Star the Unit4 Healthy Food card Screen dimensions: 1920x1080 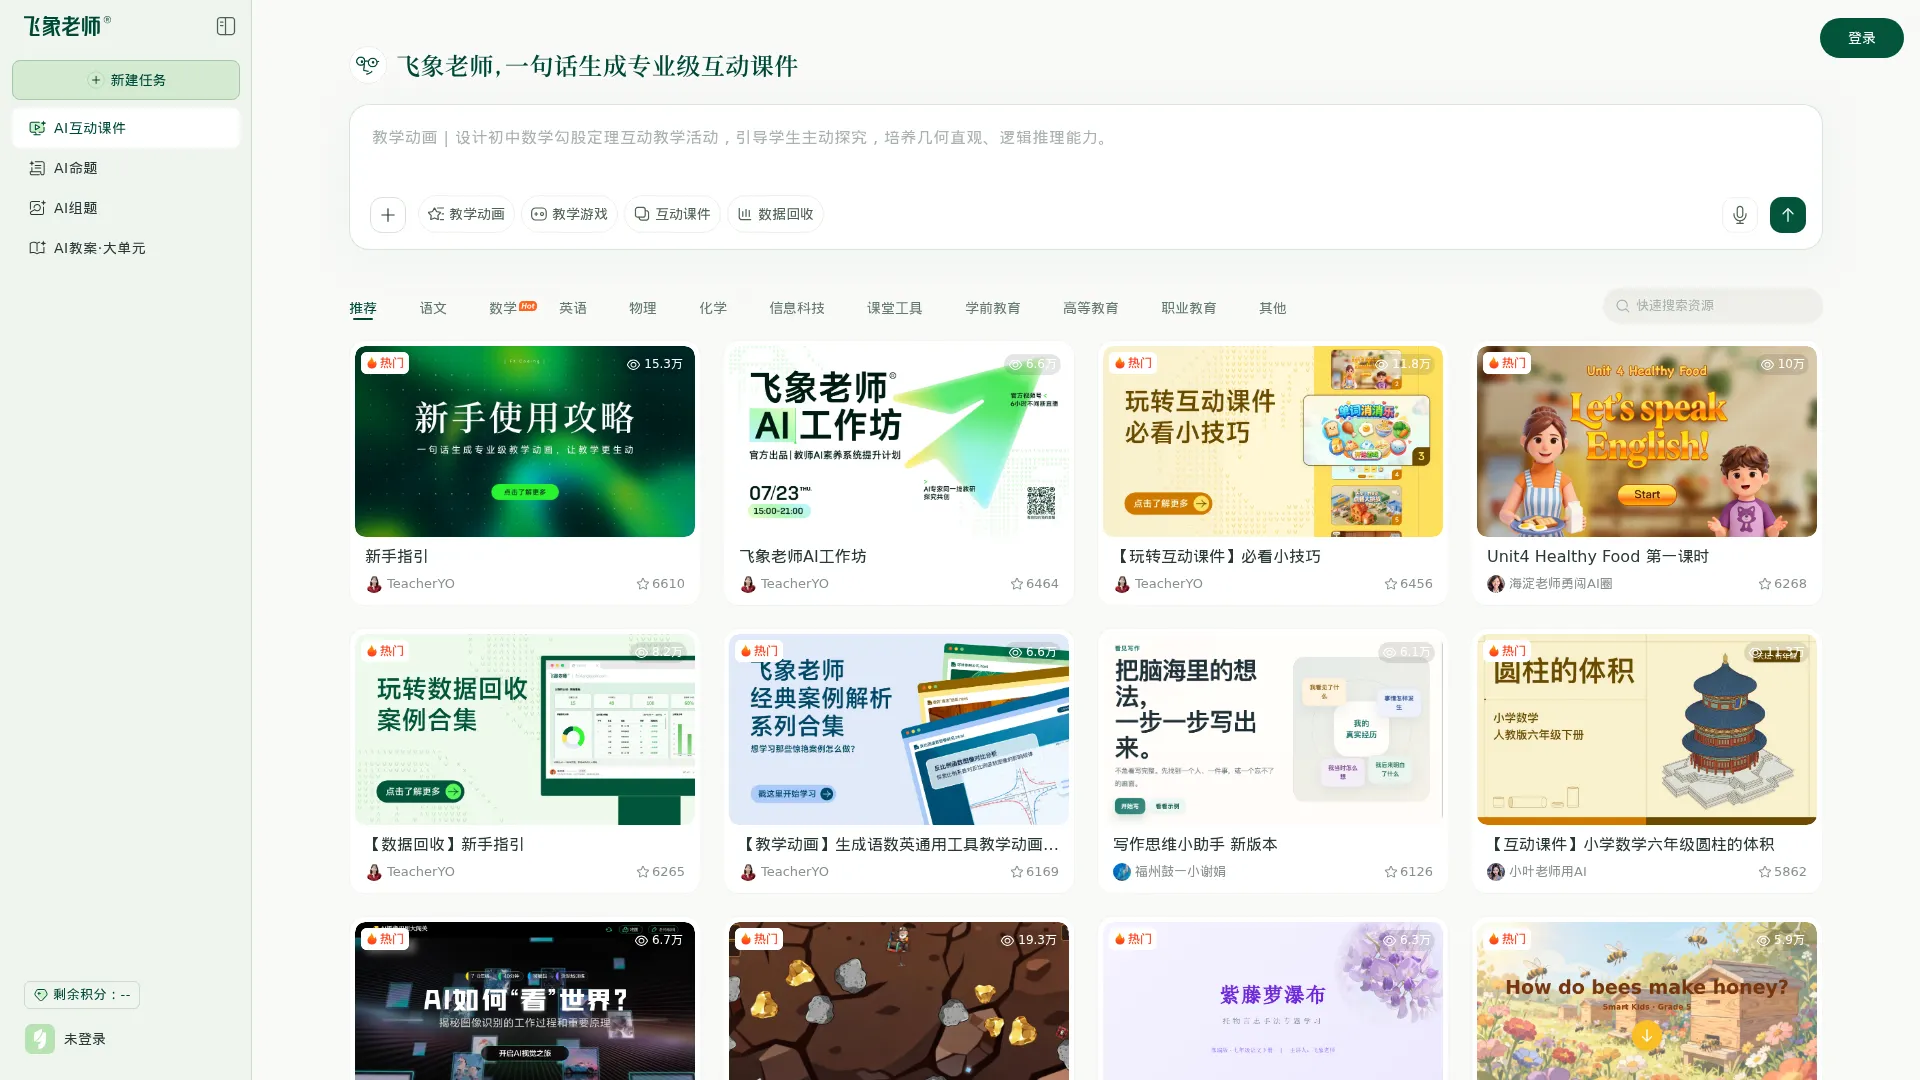click(1765, 584)
